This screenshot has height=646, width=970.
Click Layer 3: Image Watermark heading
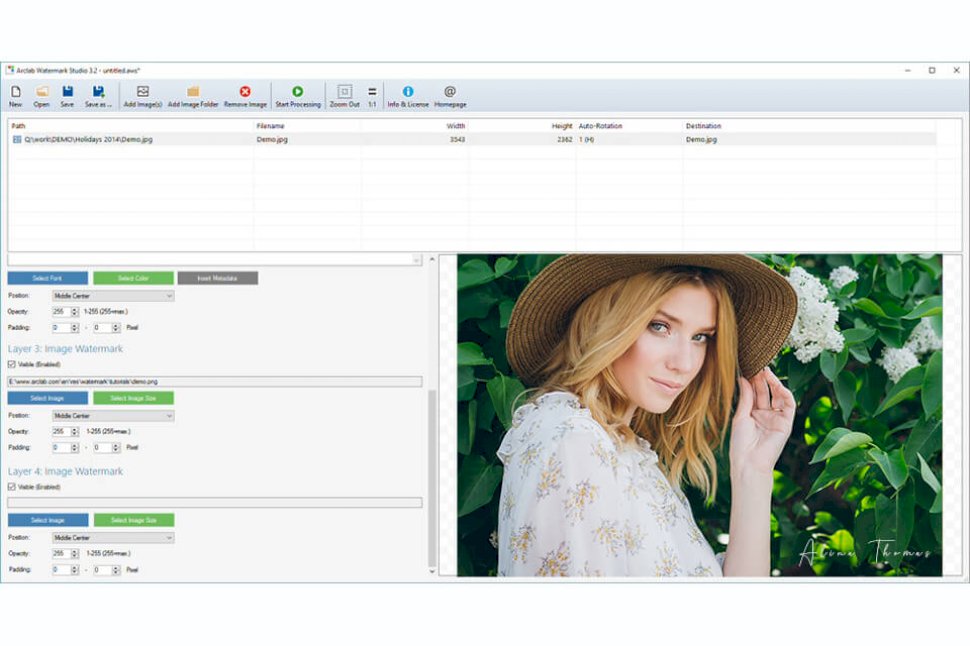pos(66,349)
